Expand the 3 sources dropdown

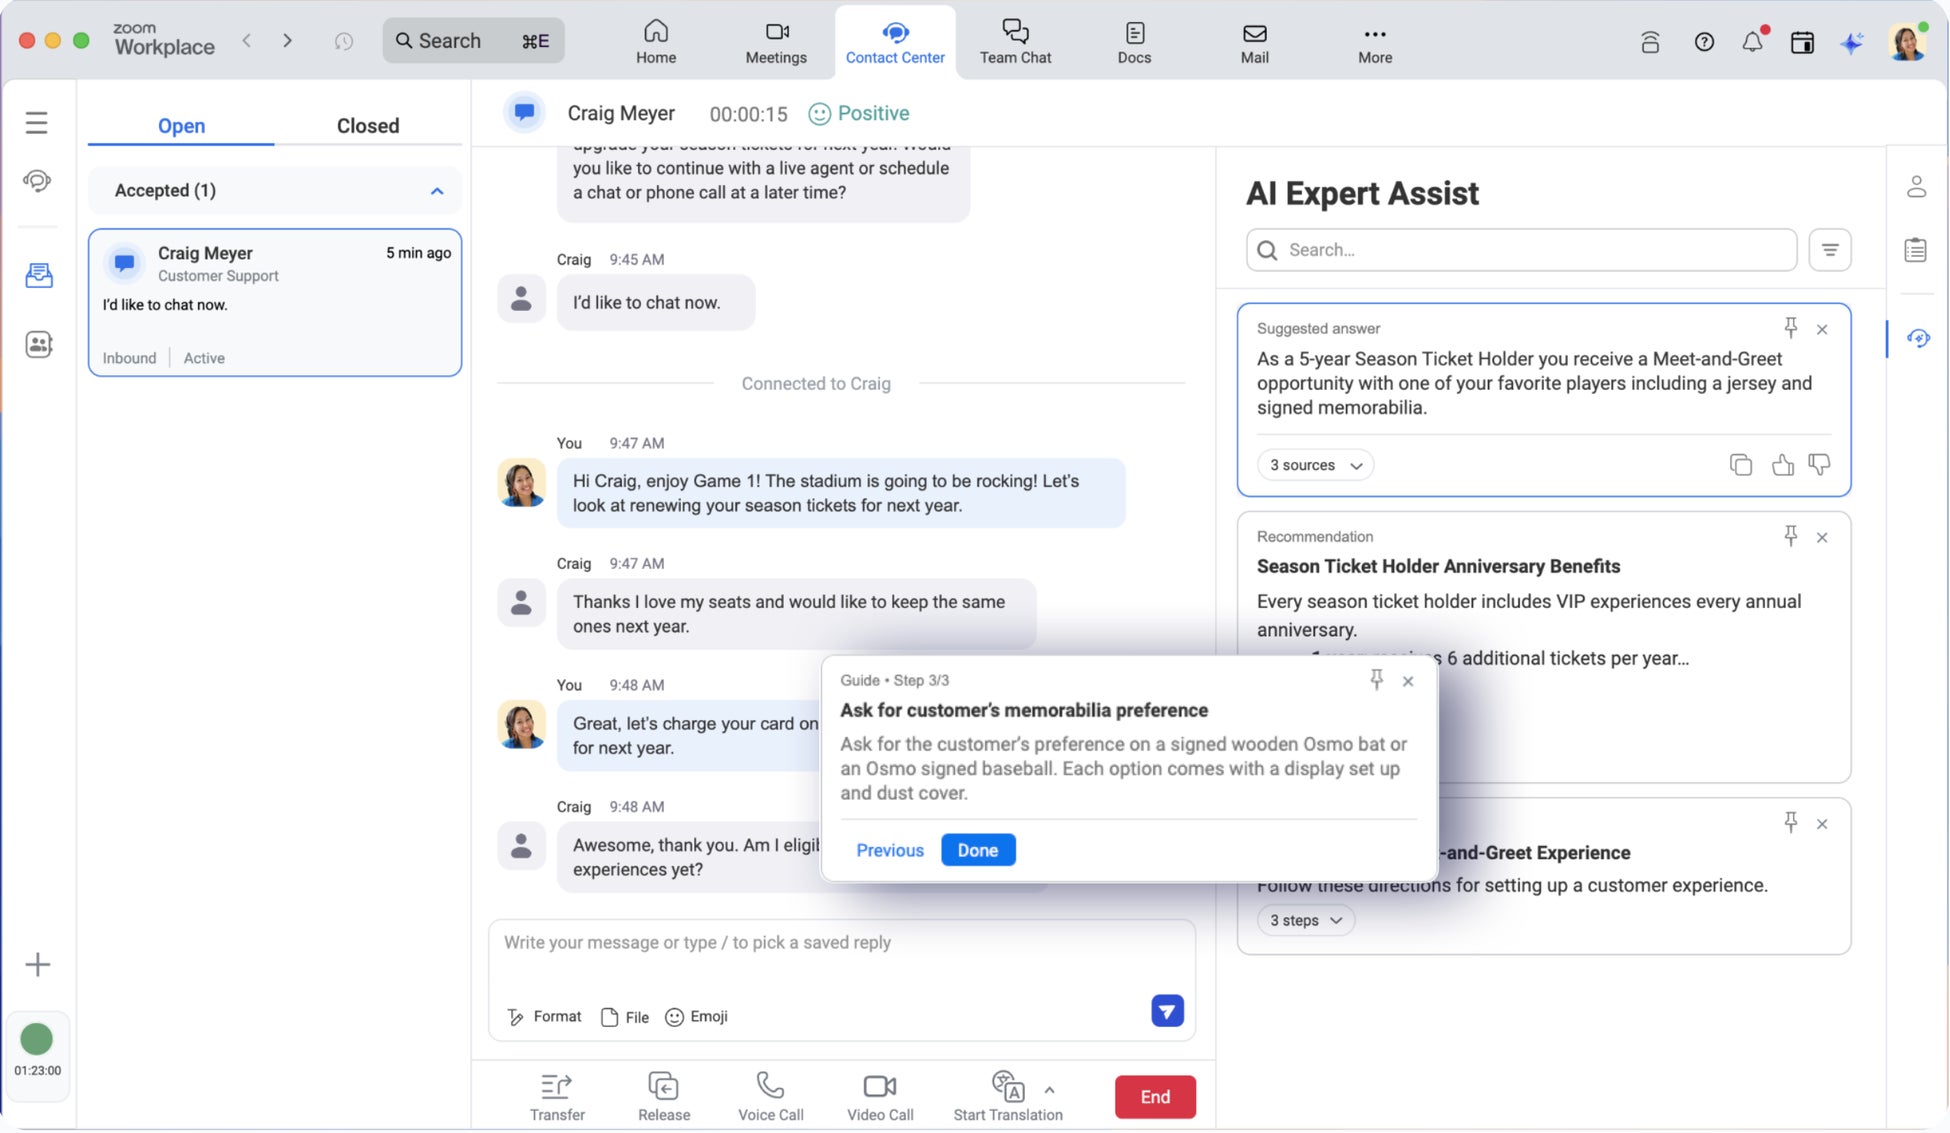[x=1315, y=465]
